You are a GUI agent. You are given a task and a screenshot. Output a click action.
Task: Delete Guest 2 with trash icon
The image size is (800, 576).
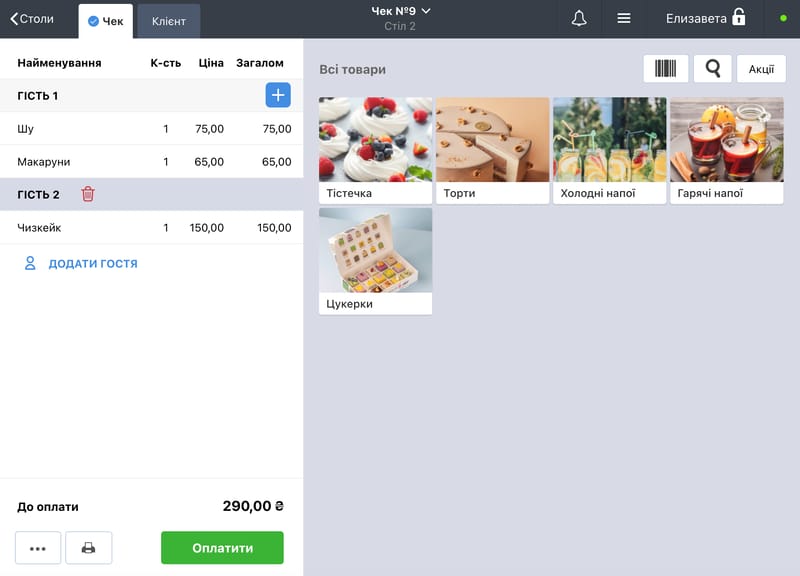(88, 194)
